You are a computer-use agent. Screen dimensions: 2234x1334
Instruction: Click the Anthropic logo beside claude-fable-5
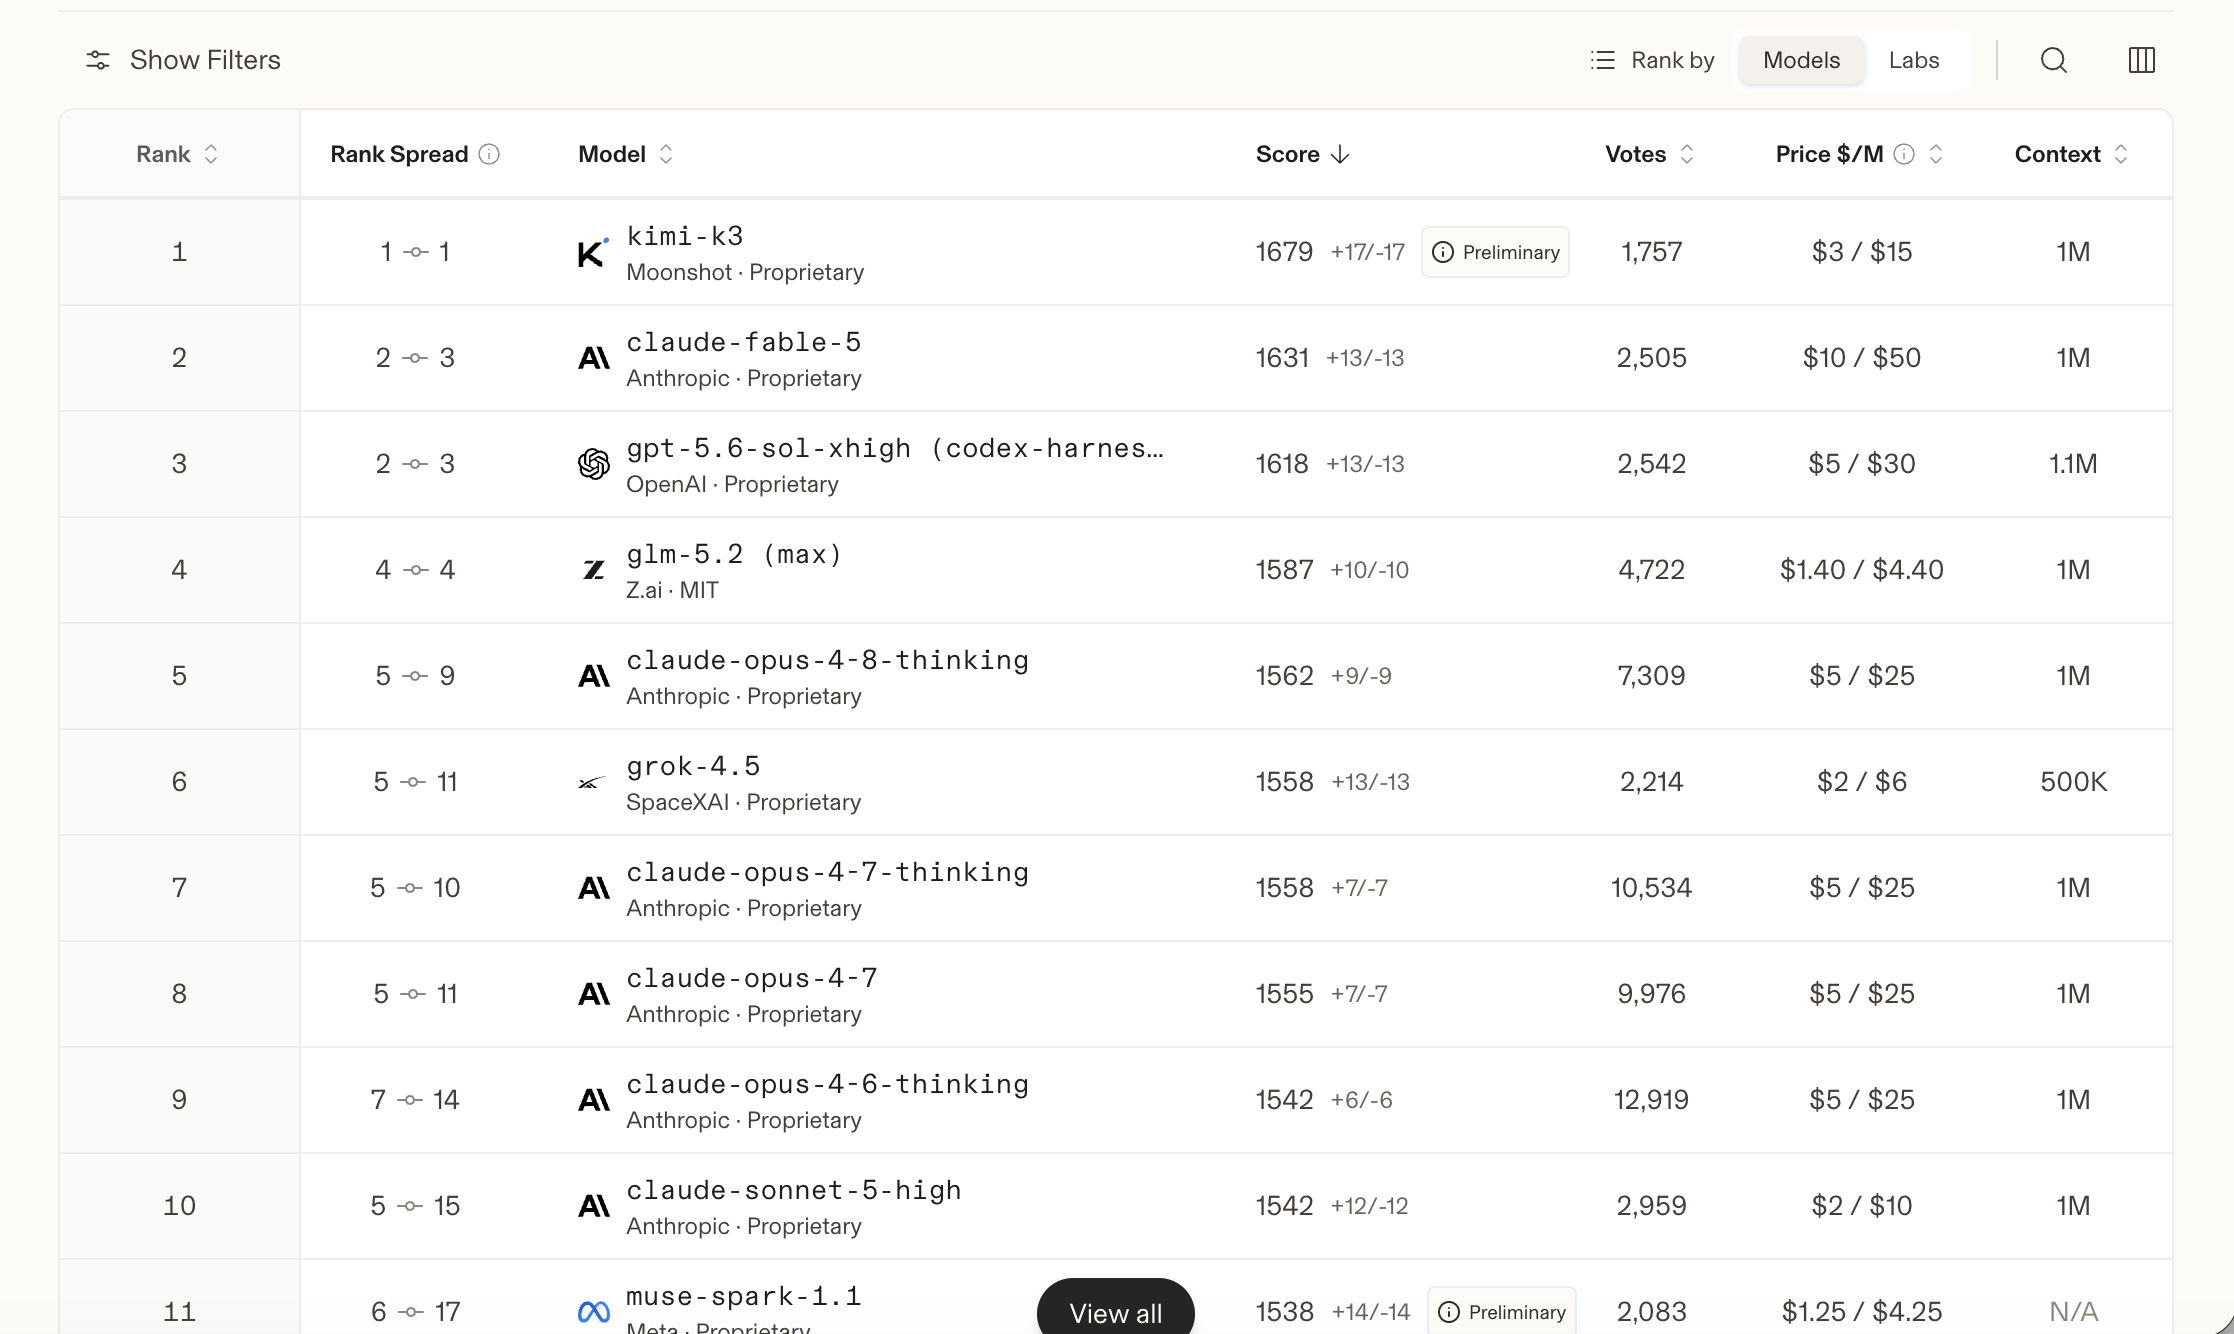click(x=593, y=358)
